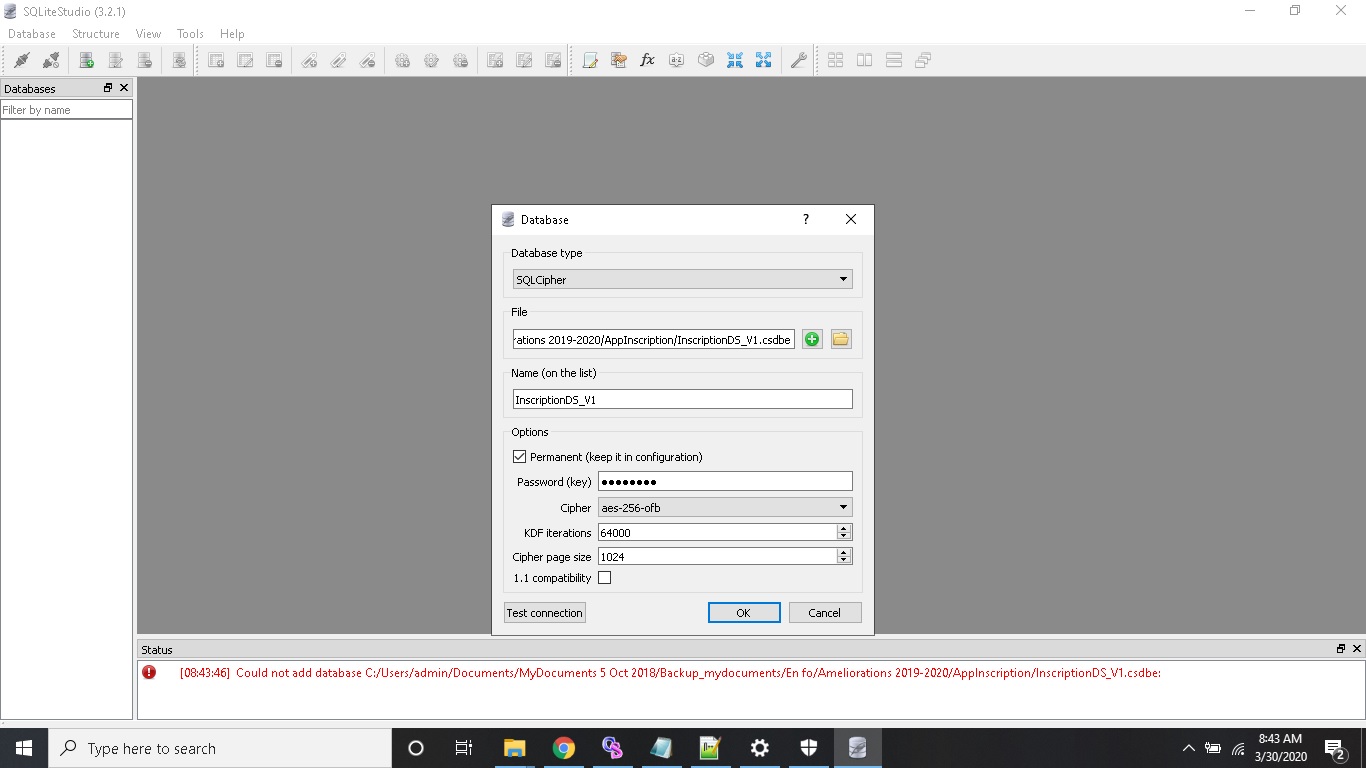The image size is (1366, 768).
Task: Click the Delete table toolbar icon
Action: [x=274, y=60]
